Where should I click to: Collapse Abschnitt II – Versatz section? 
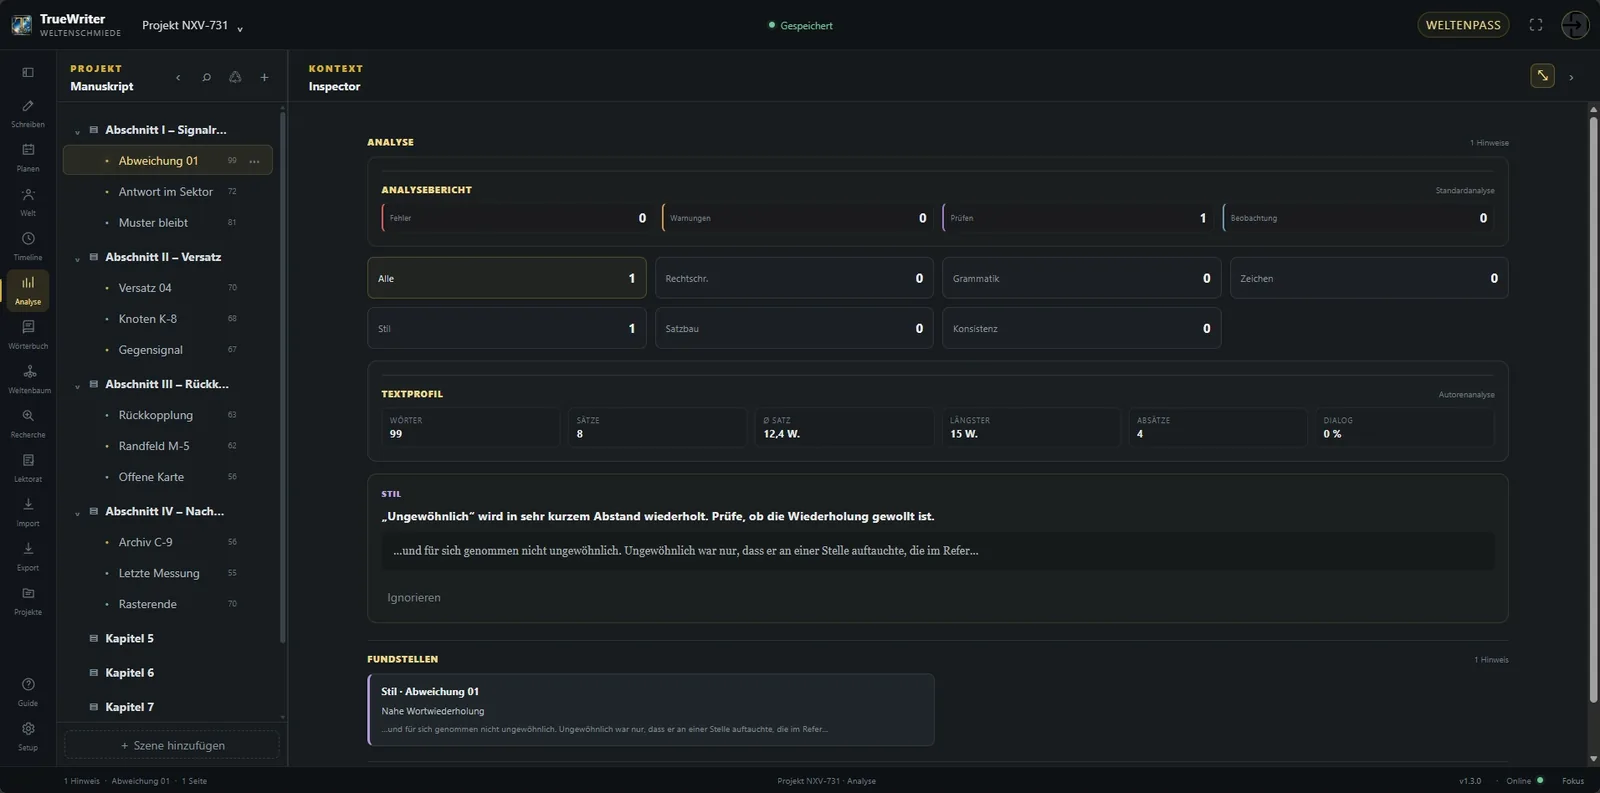pyautogui.click(x=77, y=258)
